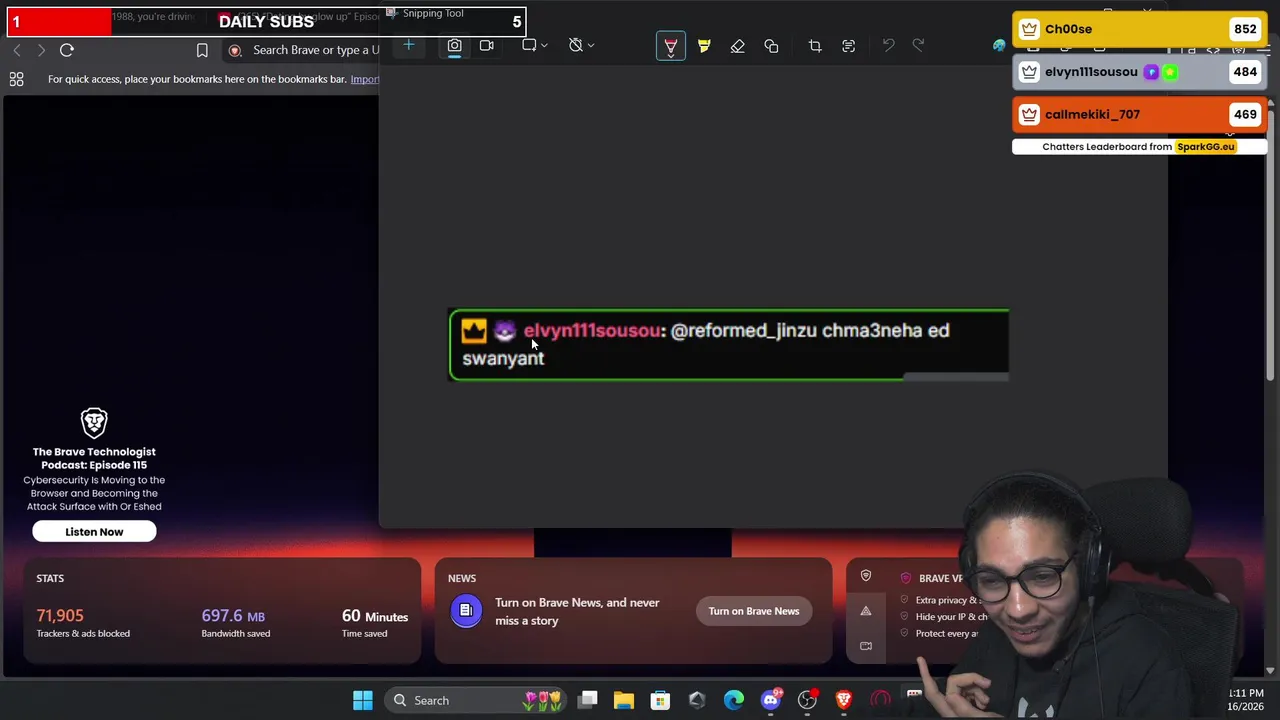The height and width of the screenshot is (720, 1280).
Task: Open the Windows Start menu
Action: (x=363, y=700)
